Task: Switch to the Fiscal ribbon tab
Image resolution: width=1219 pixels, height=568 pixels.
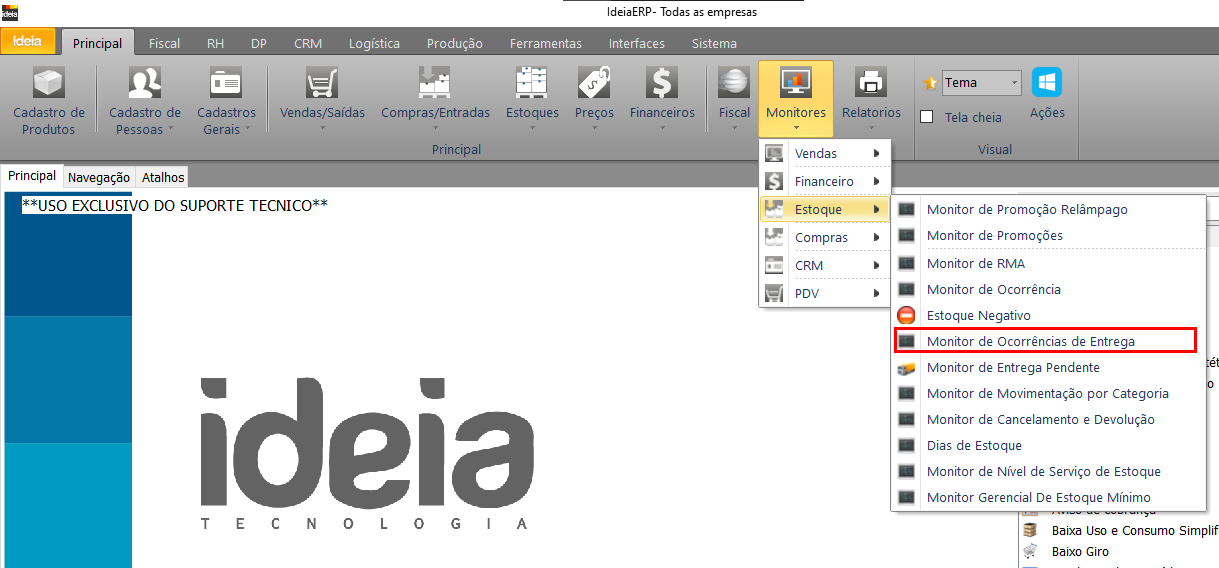Action: [x=164, y=43]
